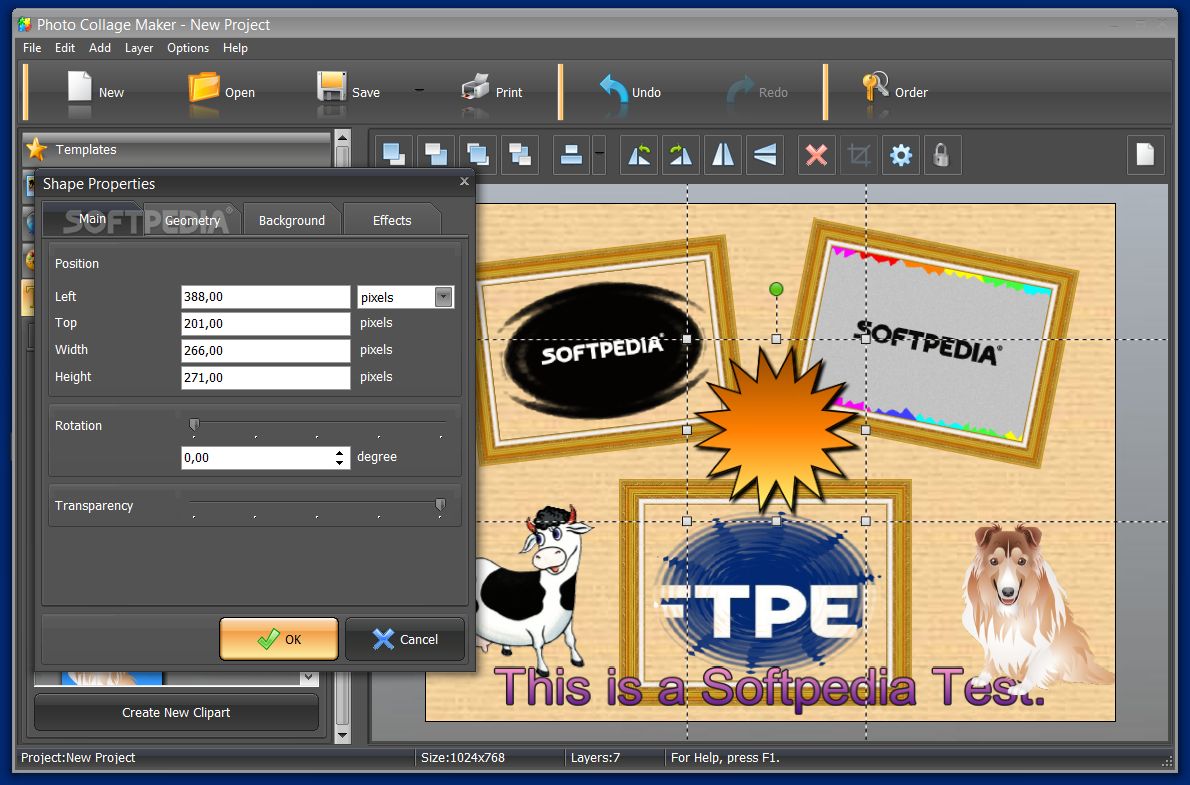The image size is (1190, 785).
Task: Flip shape vertically icon
Action: pyautogui.click(x=765, y=155)
